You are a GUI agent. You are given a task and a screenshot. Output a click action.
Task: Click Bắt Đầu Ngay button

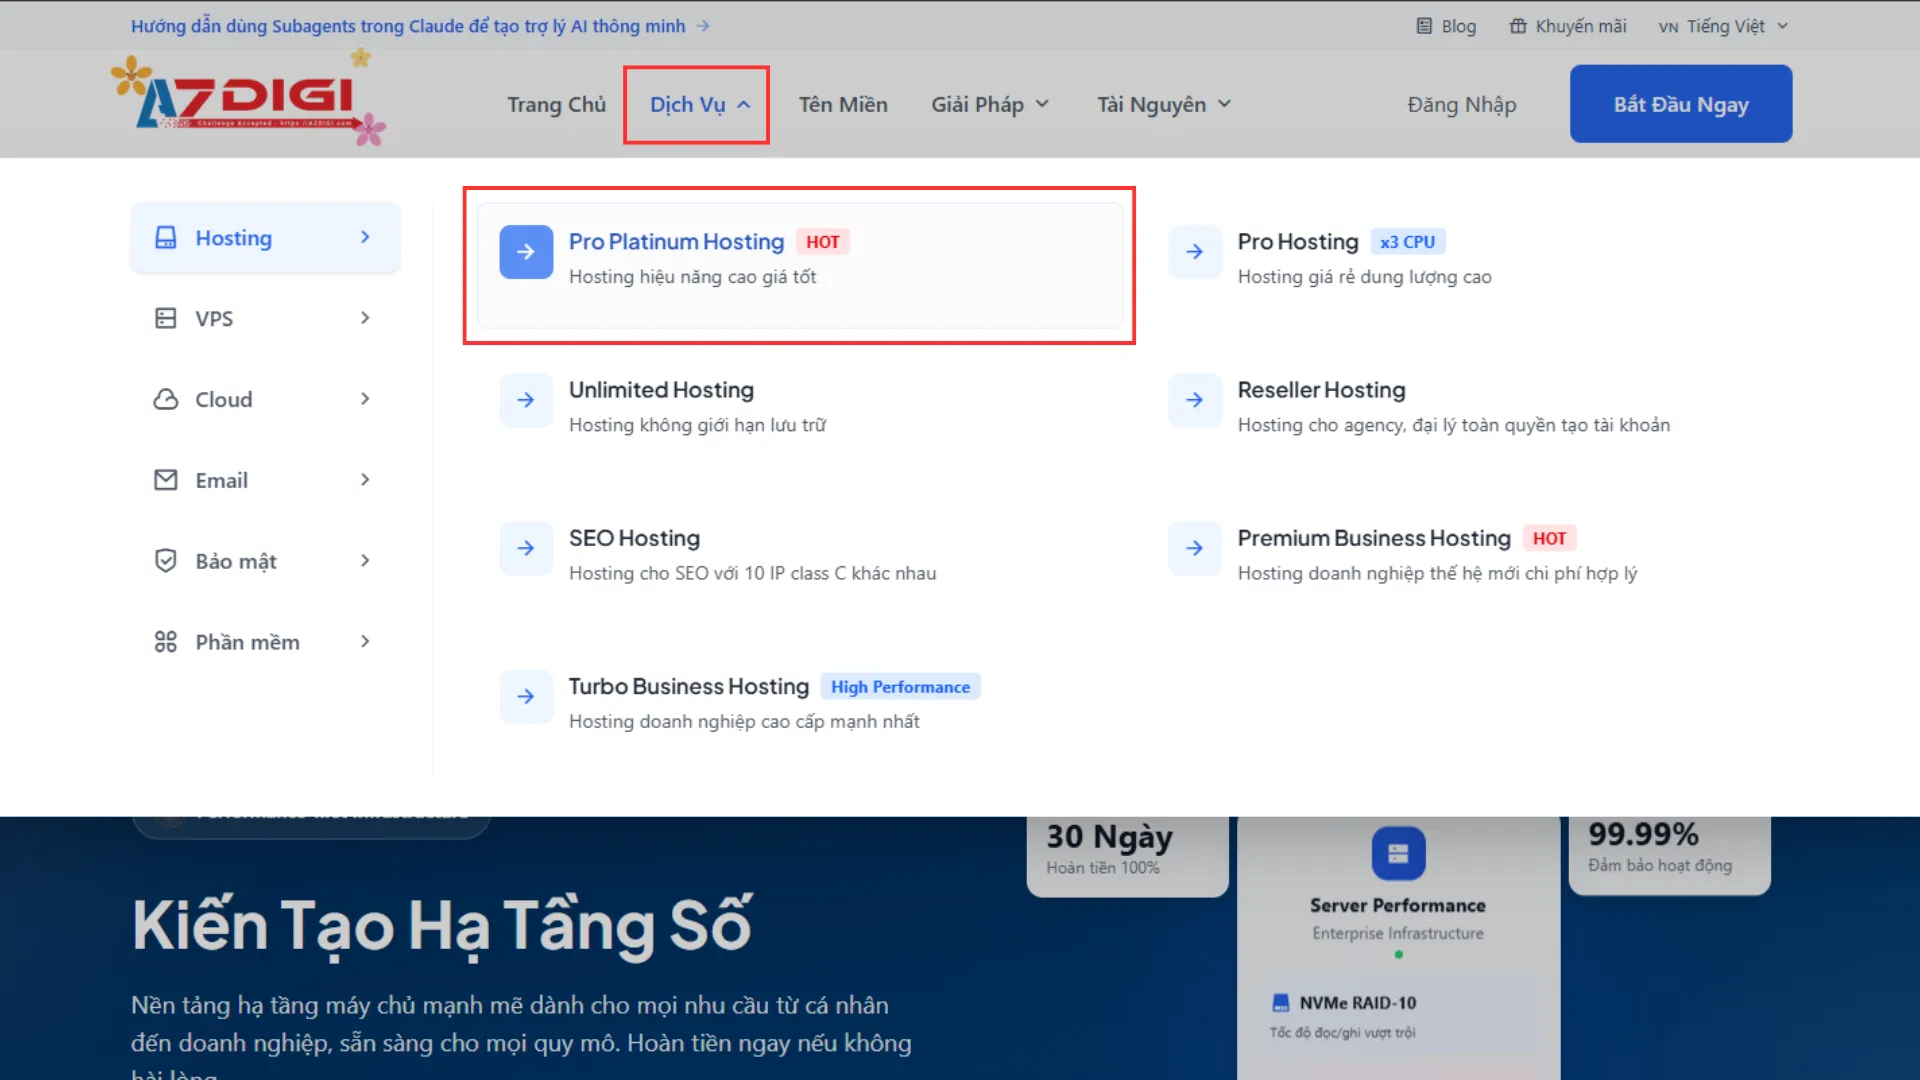point(1681,104)
